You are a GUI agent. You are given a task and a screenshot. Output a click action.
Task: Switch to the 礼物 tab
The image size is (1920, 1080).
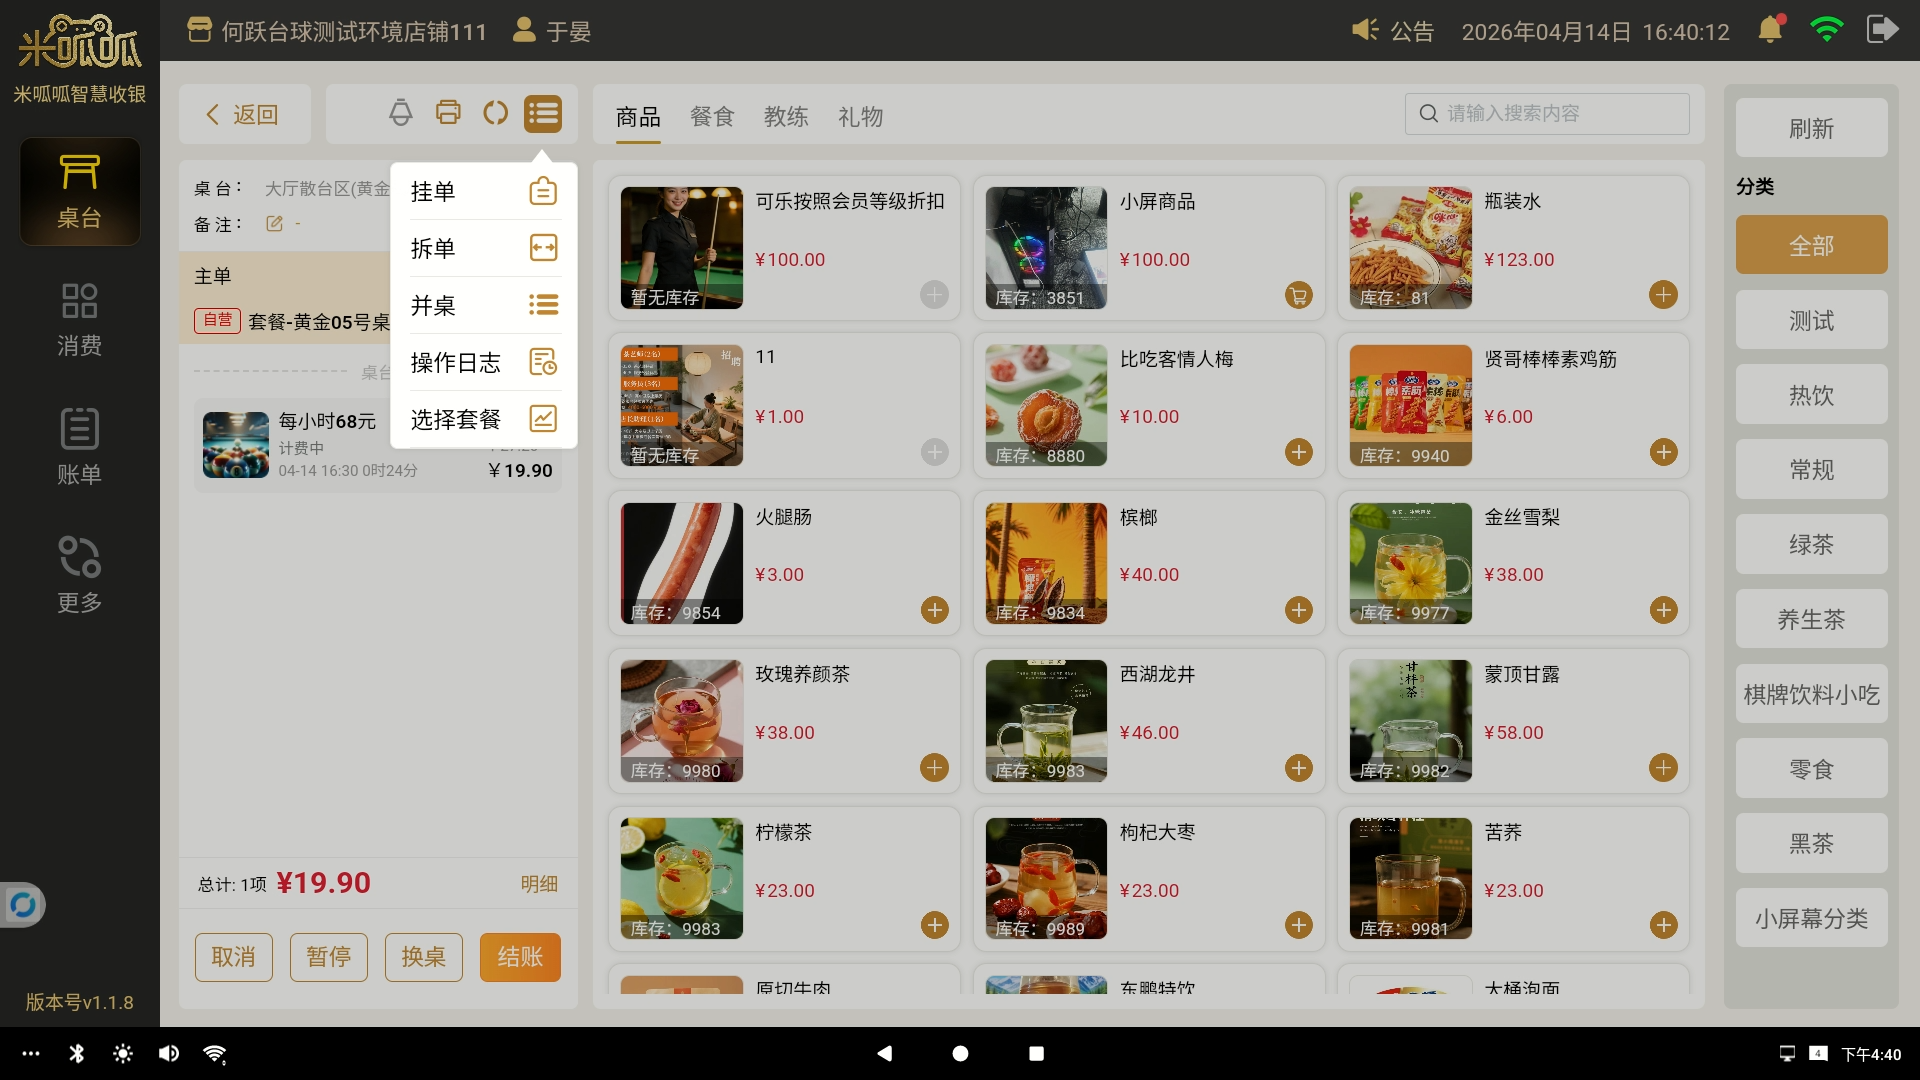pos(860,117)
